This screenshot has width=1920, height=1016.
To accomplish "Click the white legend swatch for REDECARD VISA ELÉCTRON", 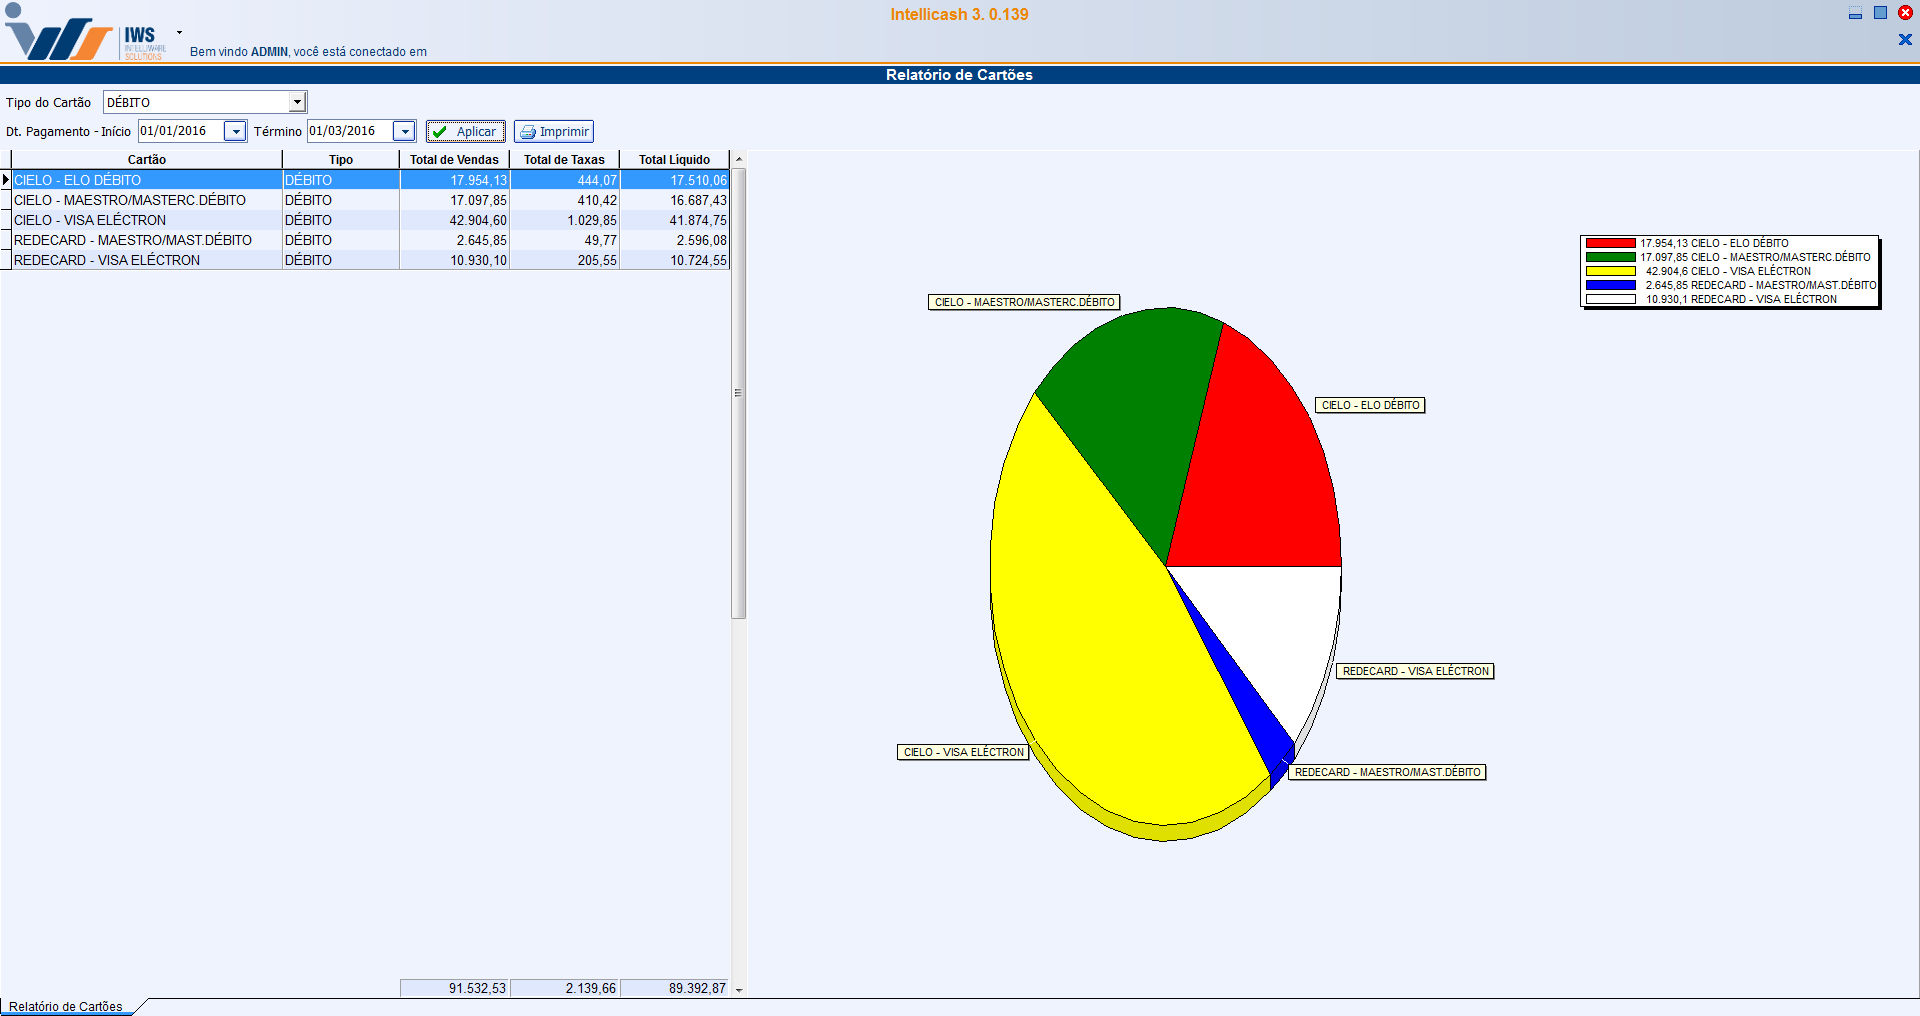I will [1610, 299].
